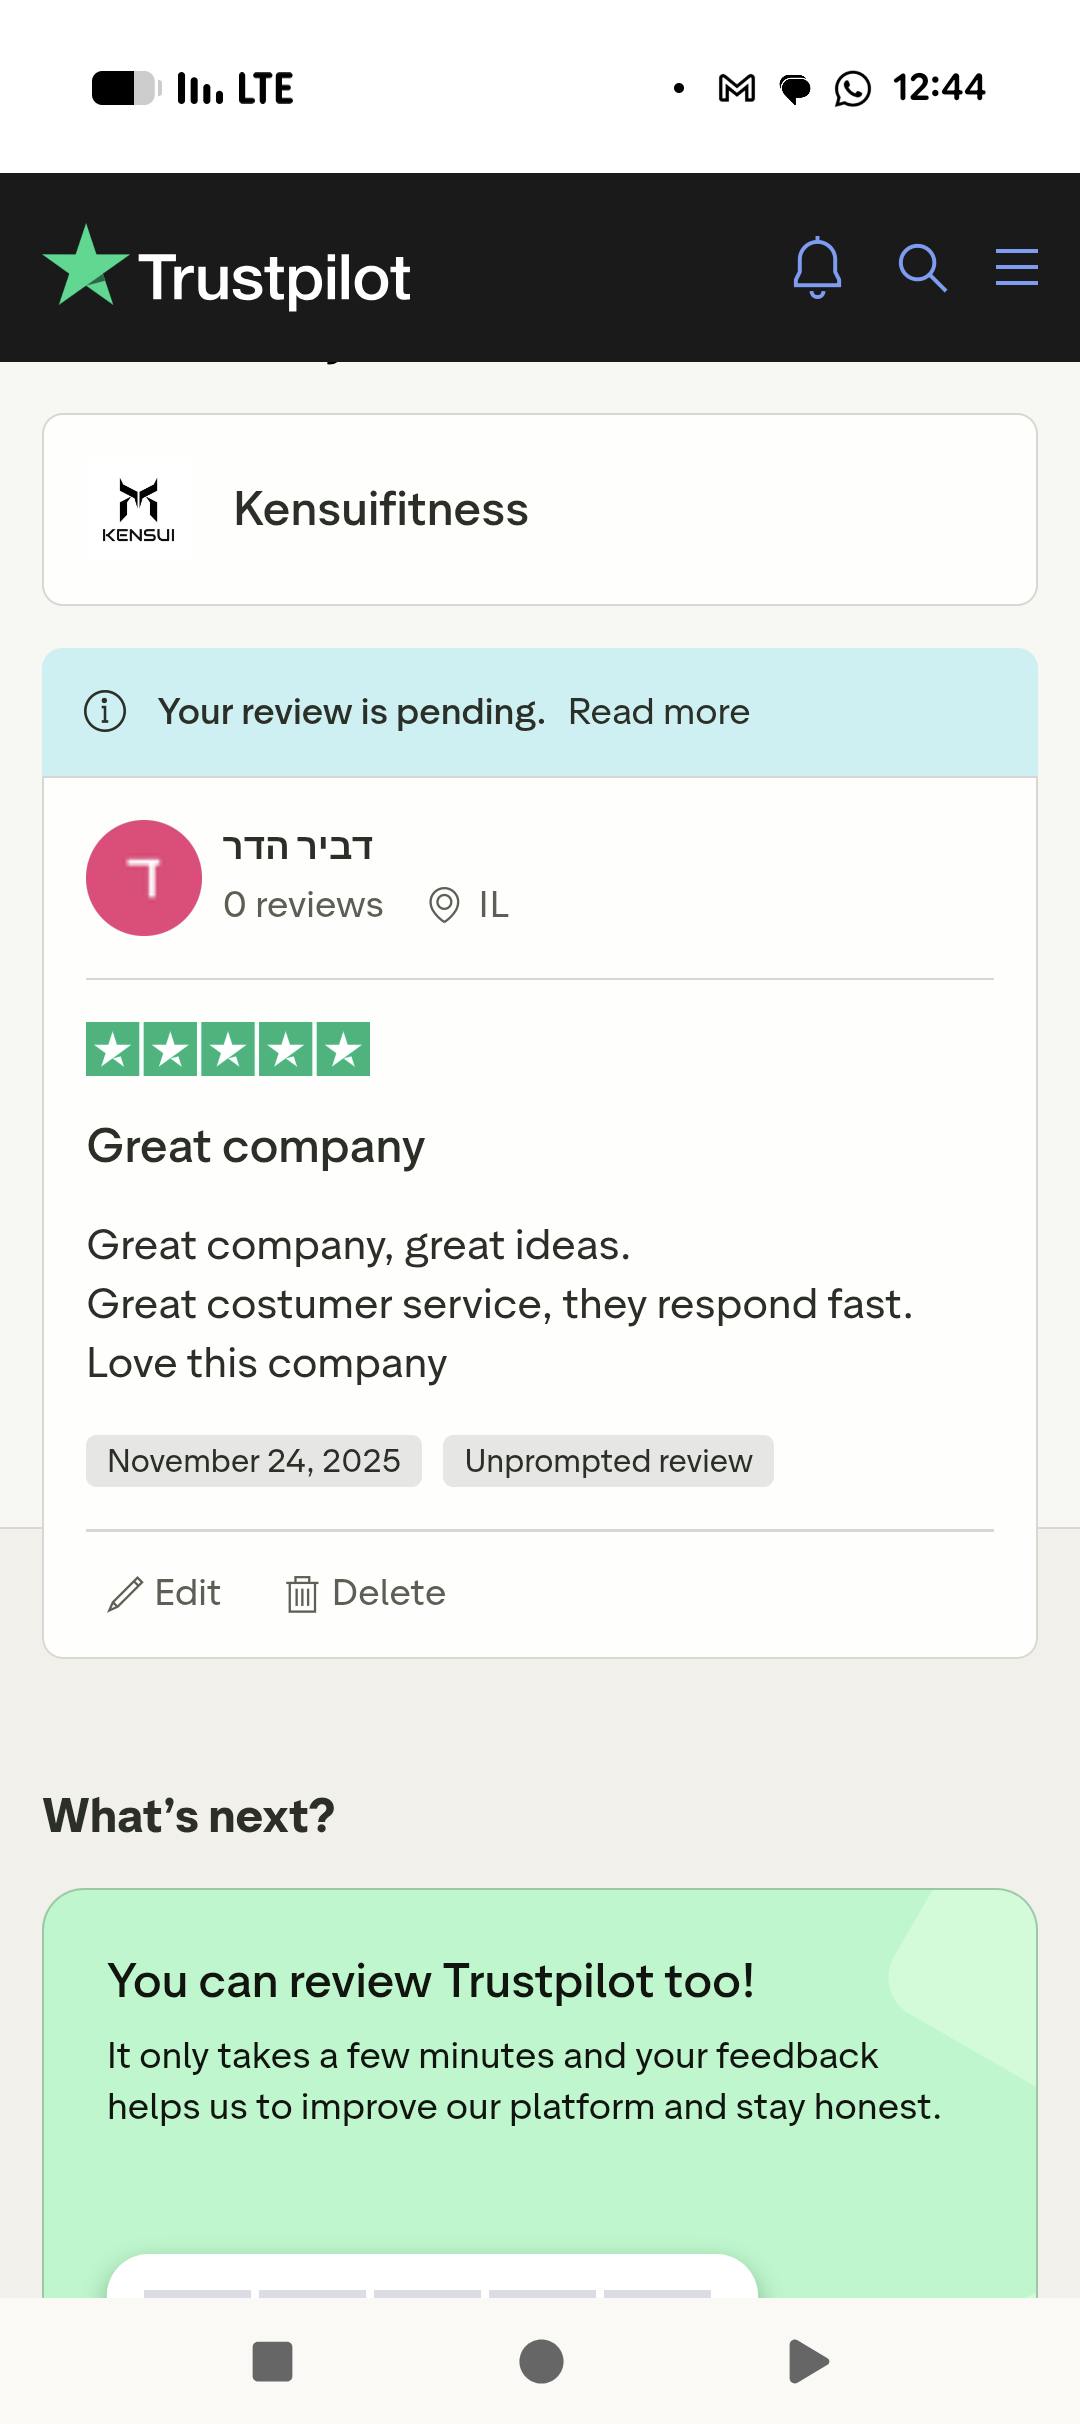
Task: Tap the IL location pin icon
Action: pos(444,905)
